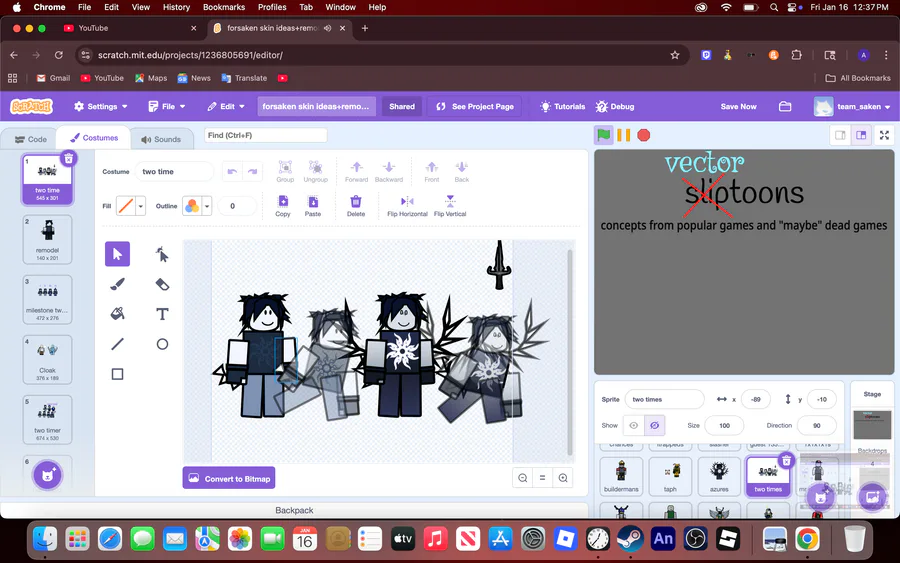Screen dimensions: 900x563
Task: Click the Outline color swatch
Action: (192, 205)
